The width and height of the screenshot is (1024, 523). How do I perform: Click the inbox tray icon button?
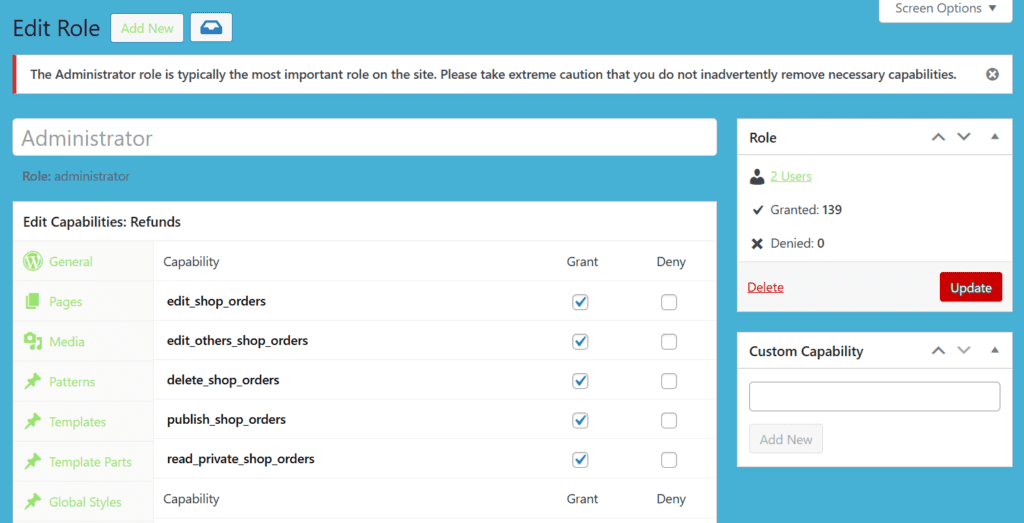coord(211,28)
